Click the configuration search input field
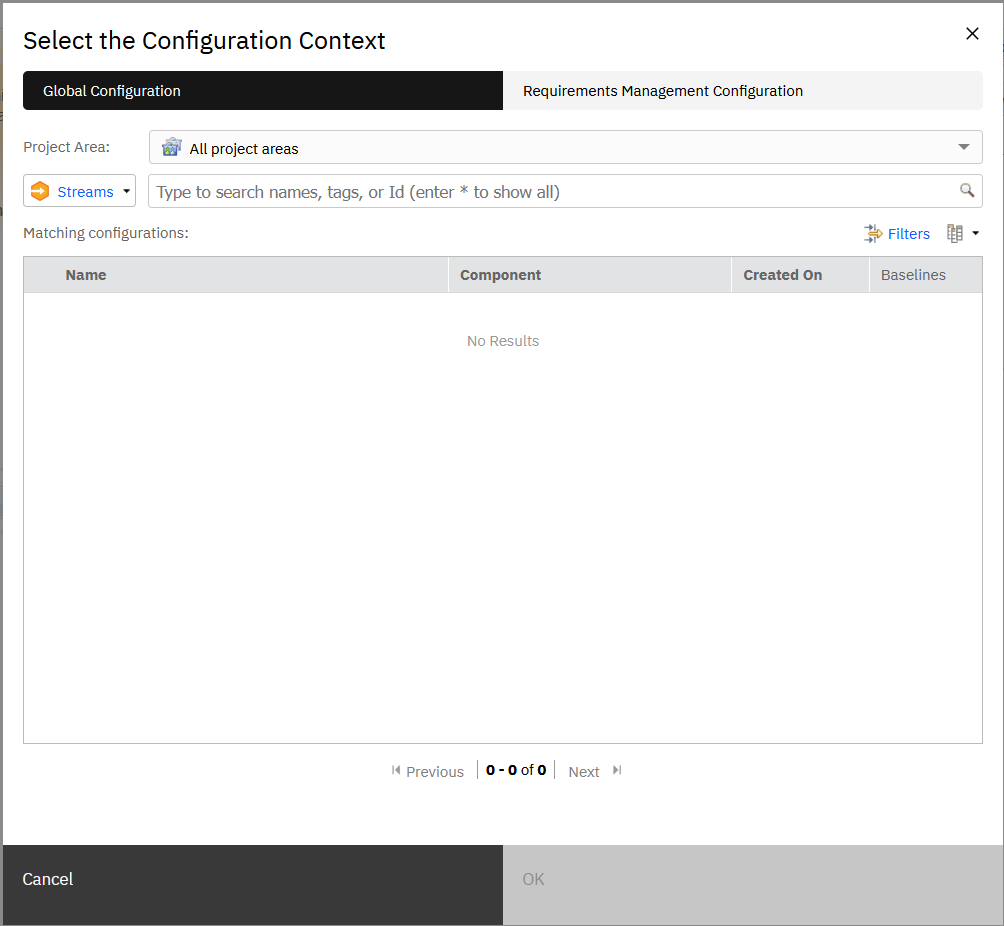This screenshot has height=926, width=1004. coord(555,191)
